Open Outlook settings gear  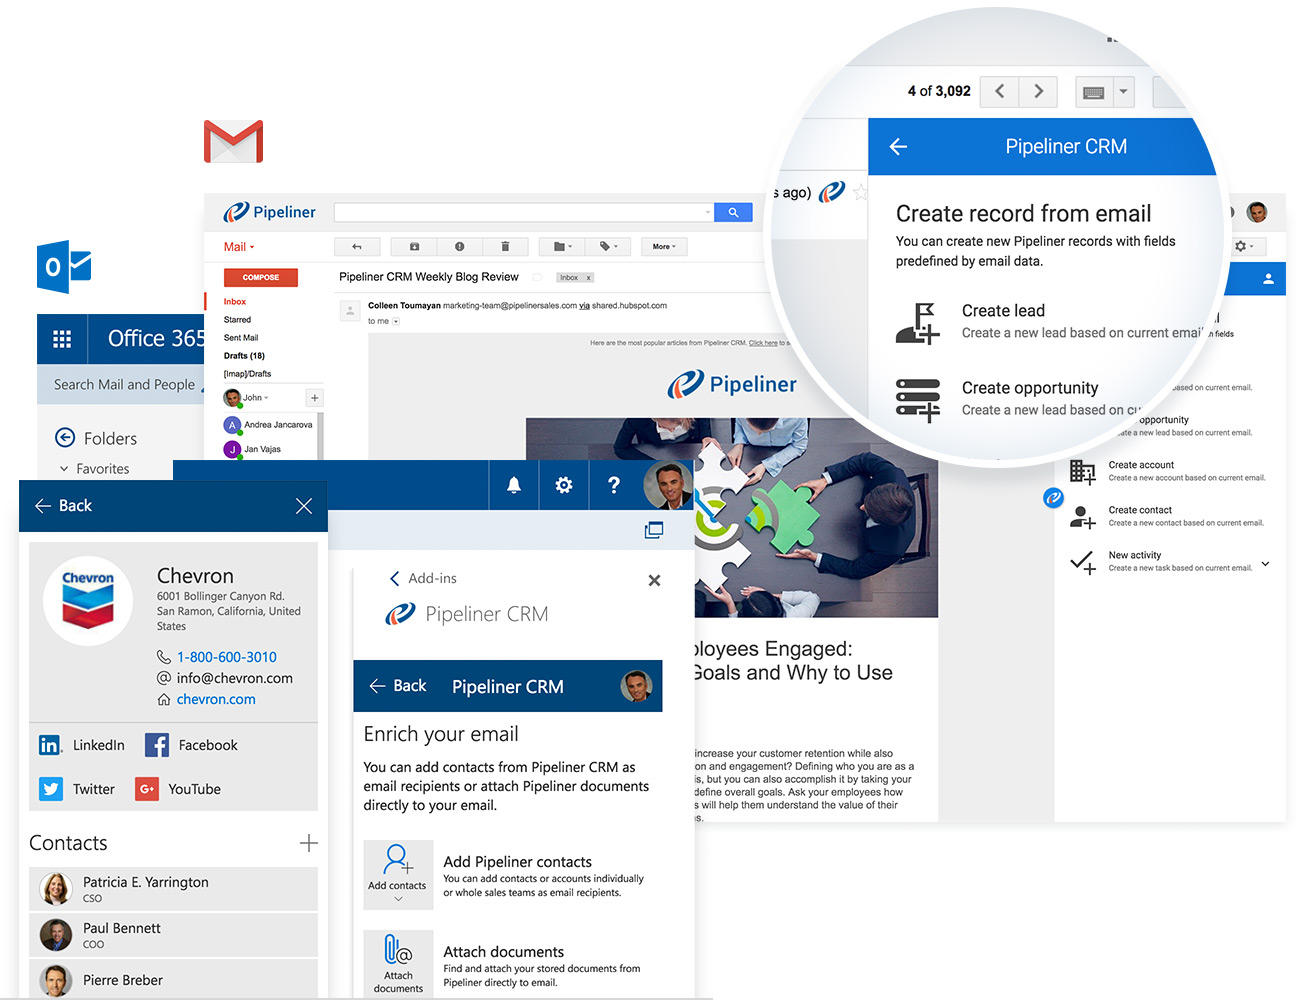click(564, 485)
